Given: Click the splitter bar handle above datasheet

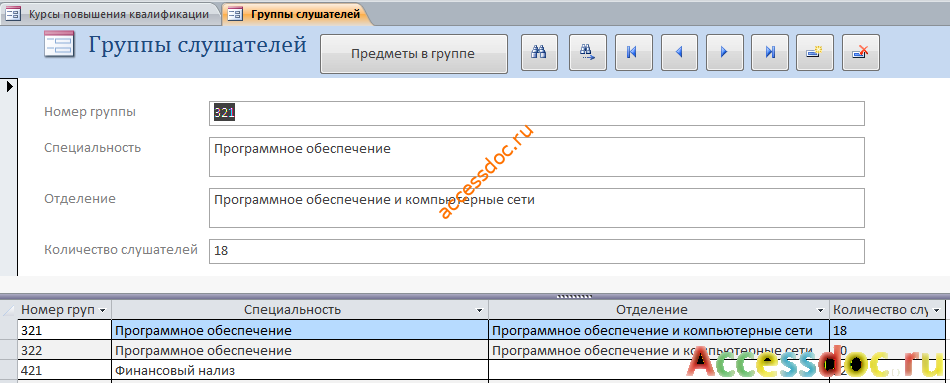Looking at the screenshot, I should pyautogui.click(x=574, y=297).
